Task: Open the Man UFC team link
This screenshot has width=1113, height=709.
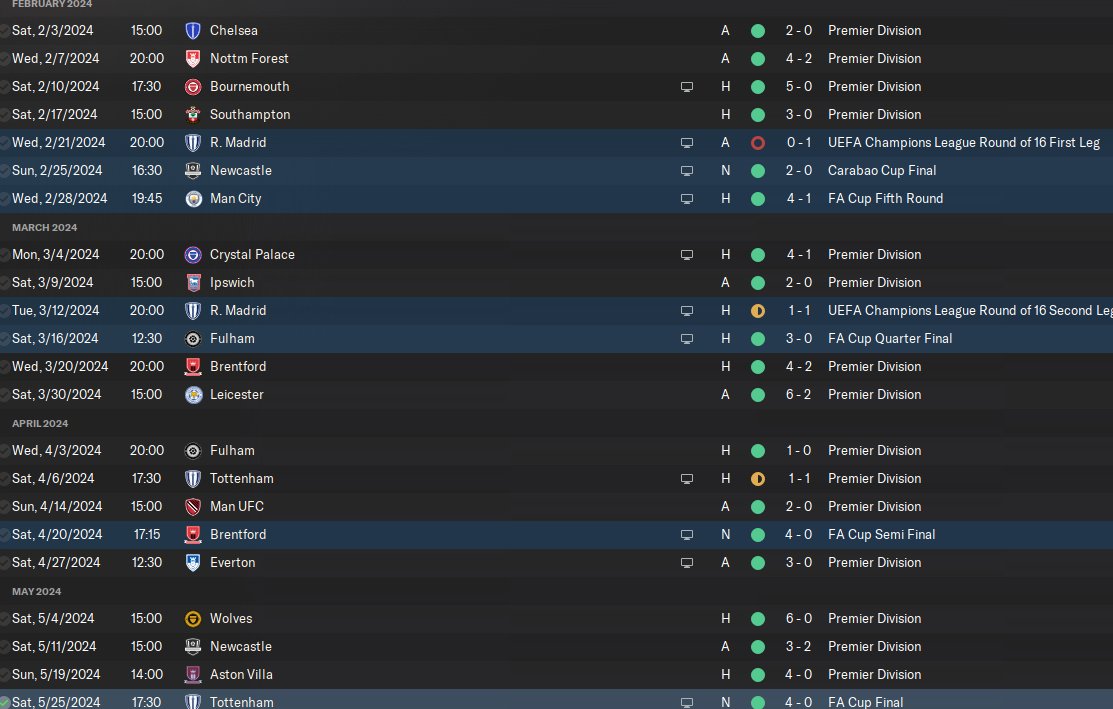Action: [237, 507]
